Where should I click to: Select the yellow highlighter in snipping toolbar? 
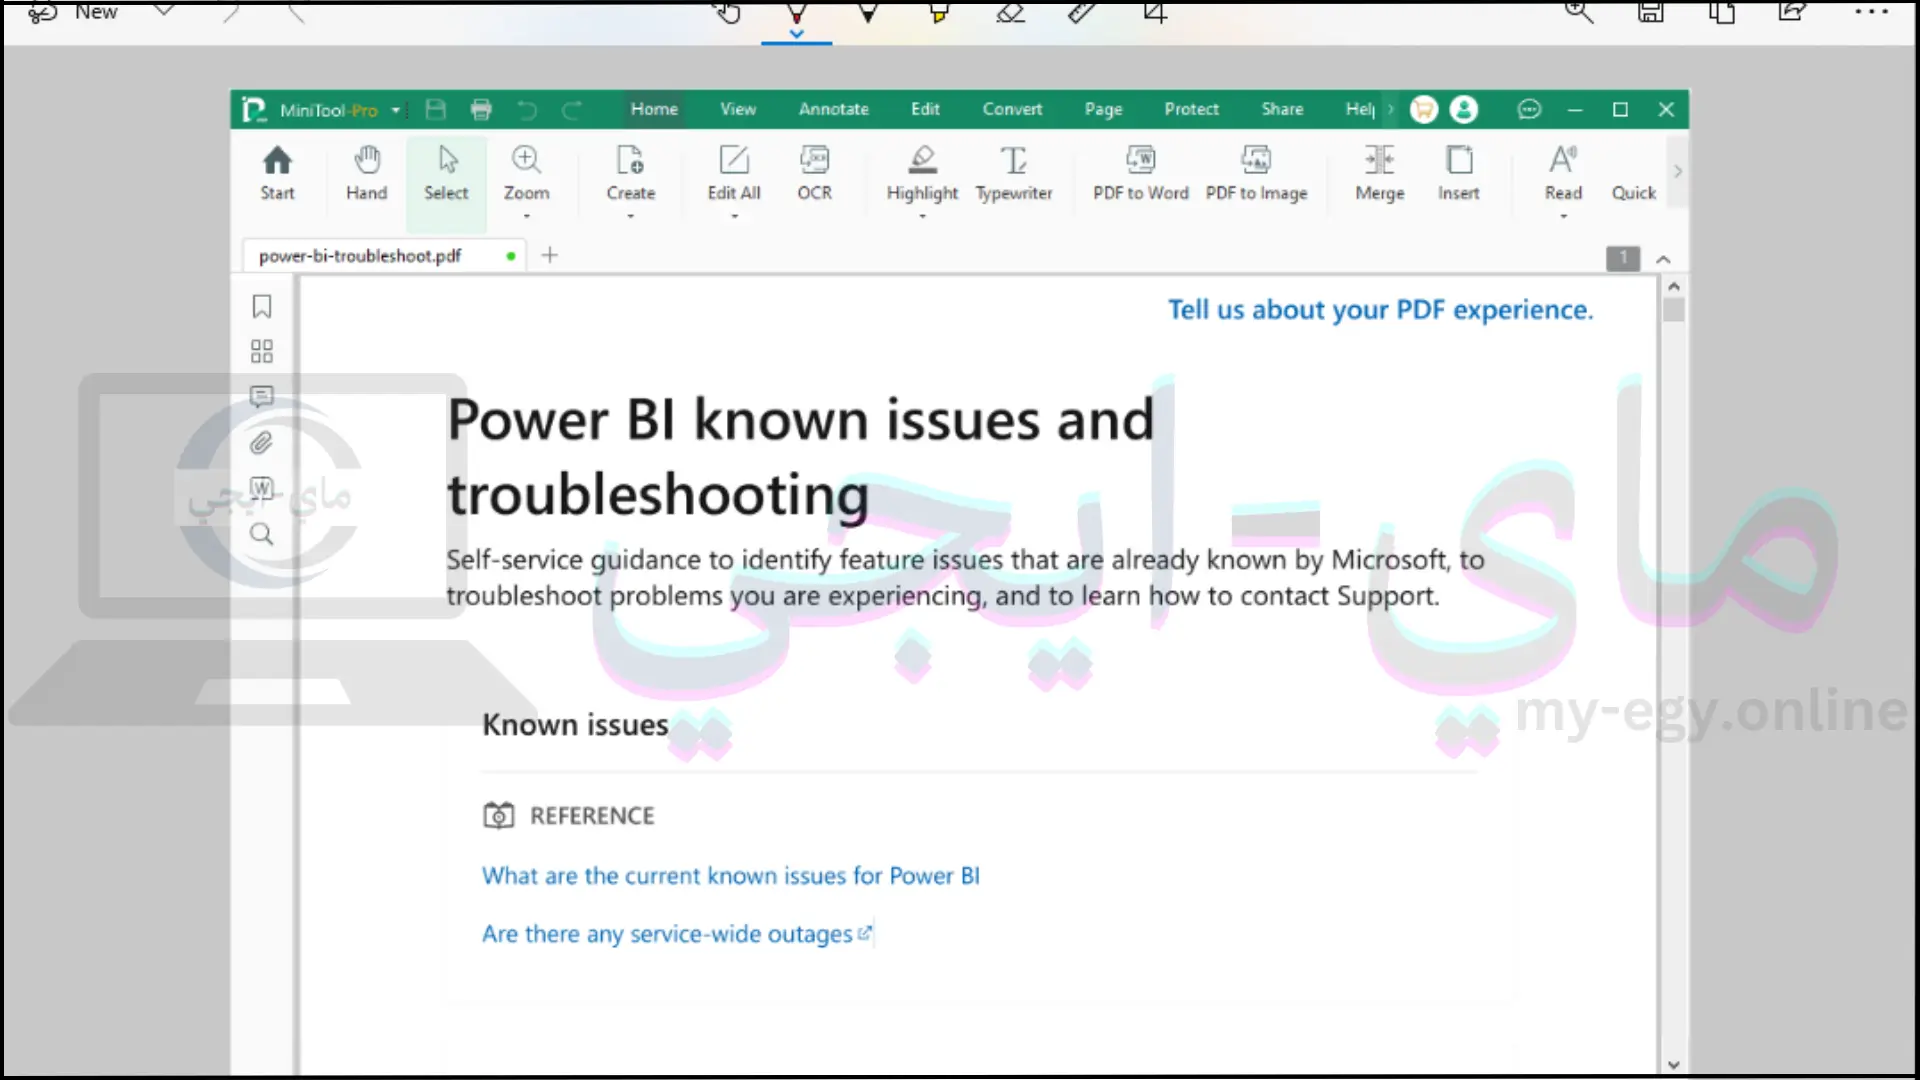pos(939,13)
